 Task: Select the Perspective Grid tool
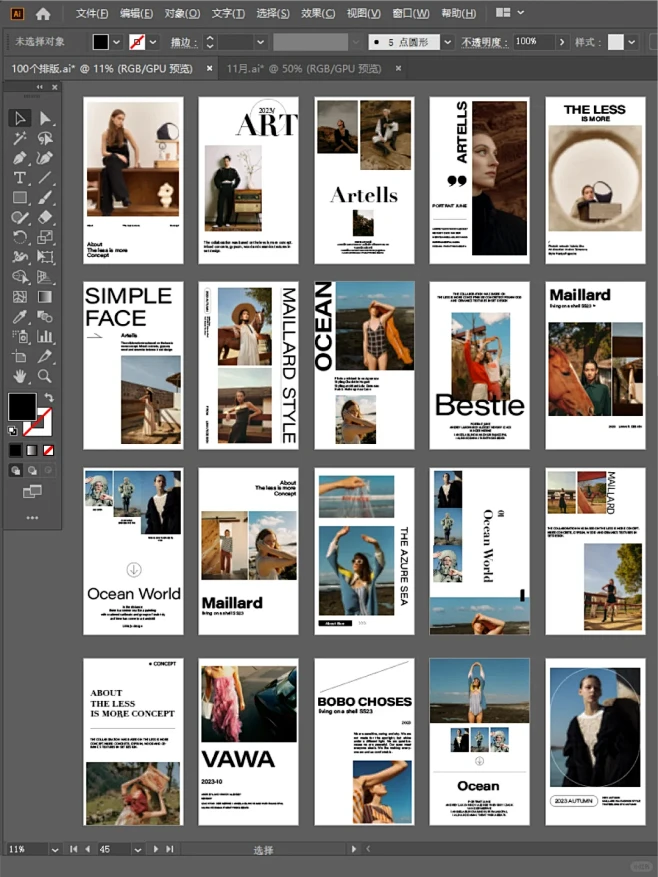[x=45, y=277]
